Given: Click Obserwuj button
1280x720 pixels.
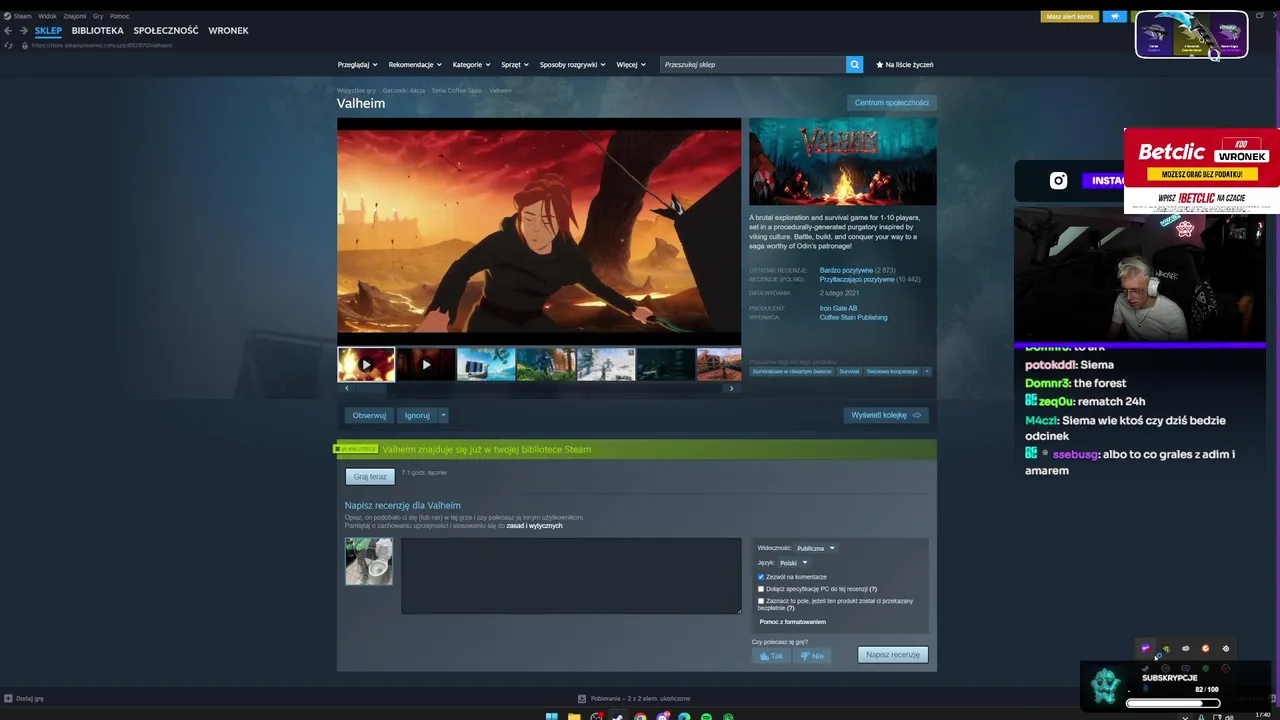Looking at the screenshot, I should pos(369,415).
